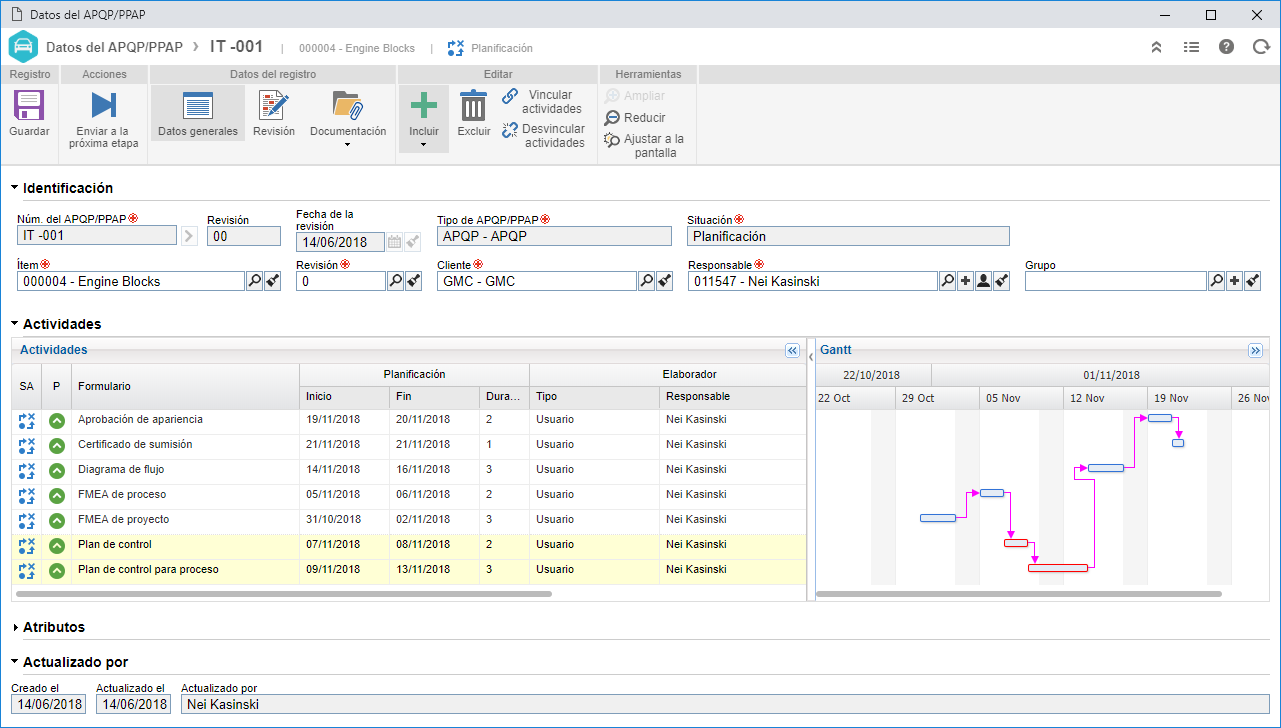The width and height of the screenshot is (1281, 728).
Task: Sort by Responsable column header
Action: pos(732,397)
